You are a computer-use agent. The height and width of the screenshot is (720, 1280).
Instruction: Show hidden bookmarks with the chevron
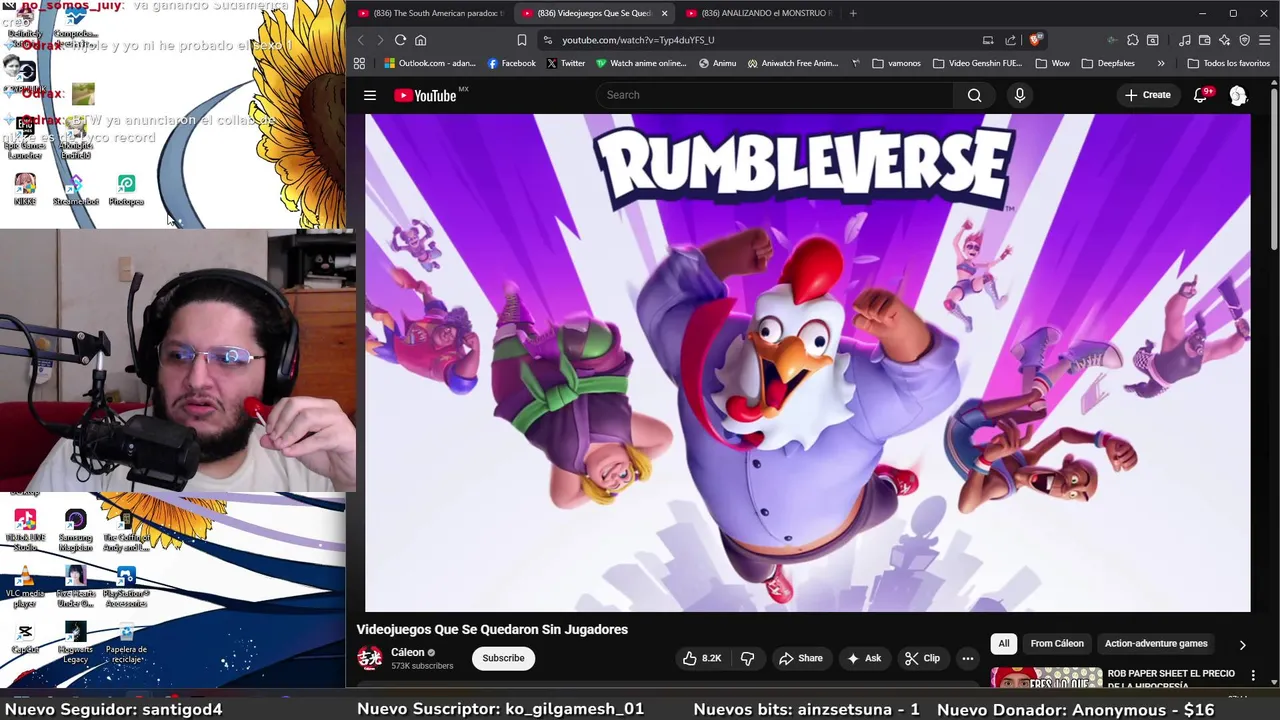(1161, 63)
